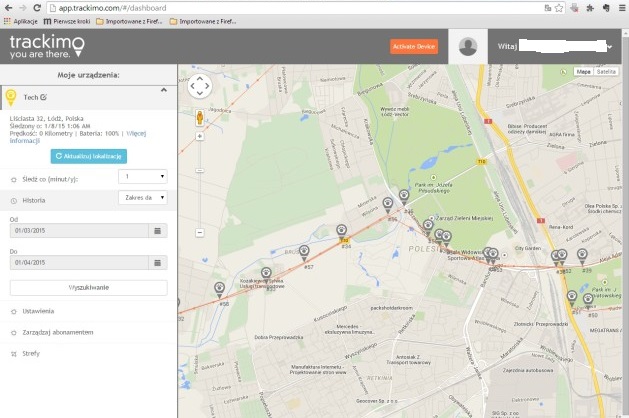Click the map pan control
629x418 pixels.
[200, 86]
